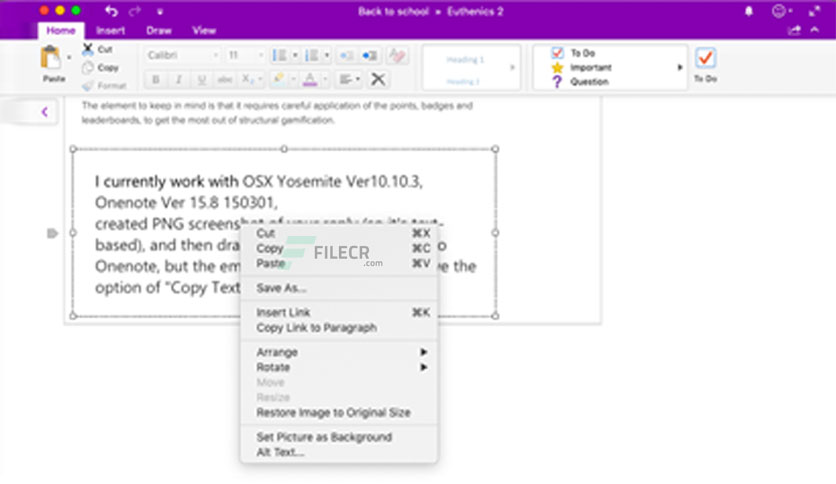Viewport: 836px width, 484px height.
Task: Choose Cut in the context menu
Action: click(339, 233)
